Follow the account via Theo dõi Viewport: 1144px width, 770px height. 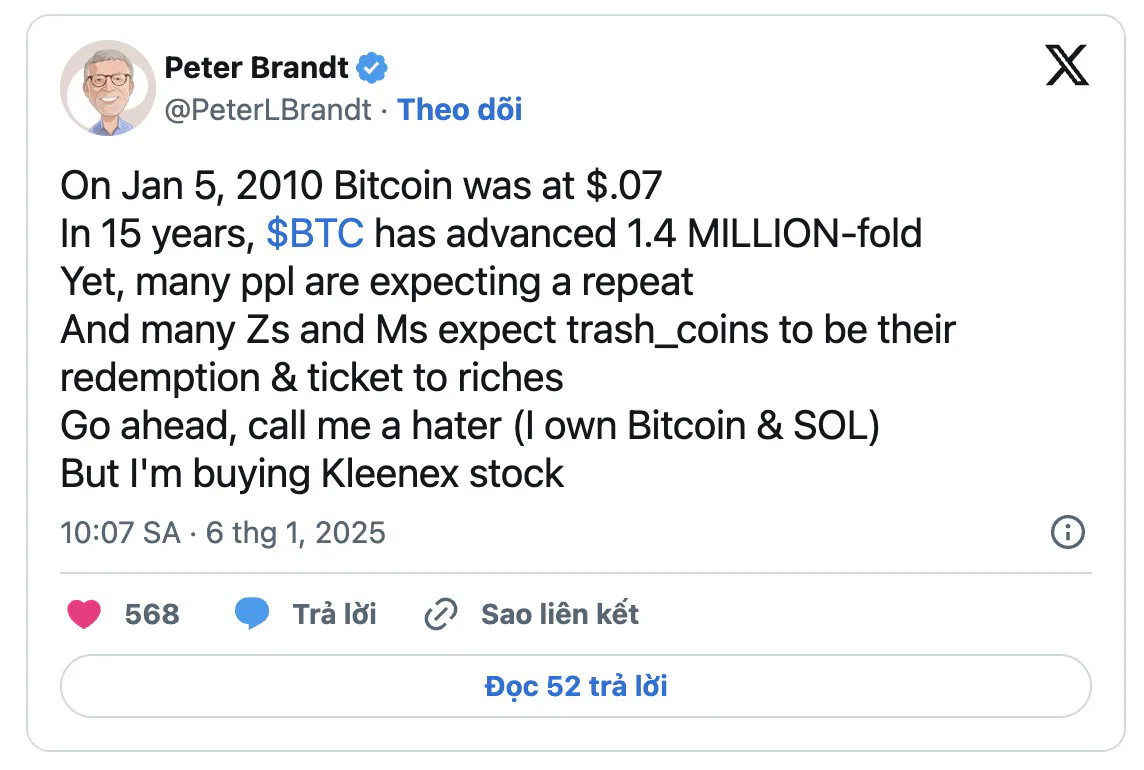[x=460, y=110]
